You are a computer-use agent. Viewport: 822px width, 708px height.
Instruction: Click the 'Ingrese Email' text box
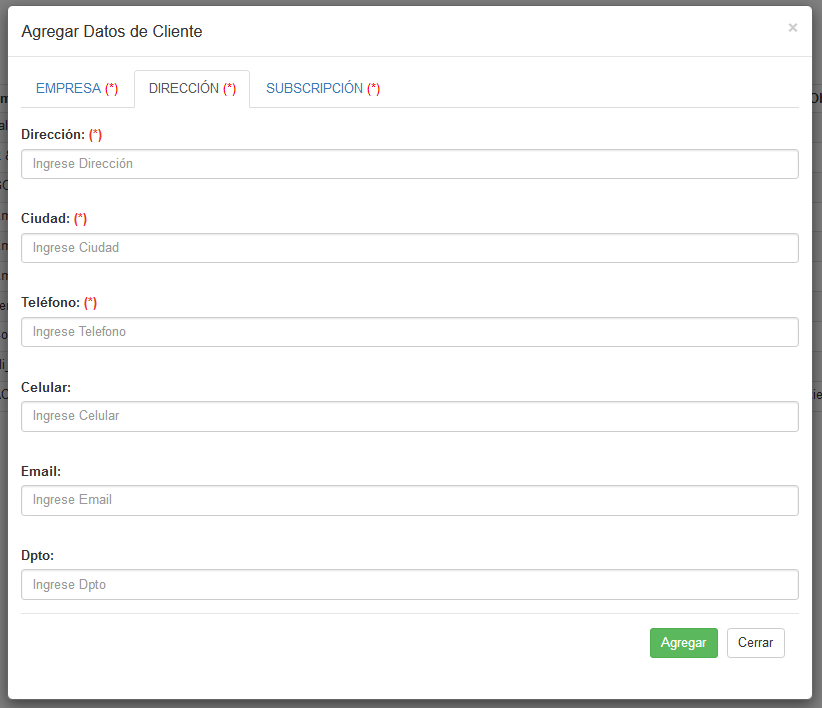click(x=409, y=500)
